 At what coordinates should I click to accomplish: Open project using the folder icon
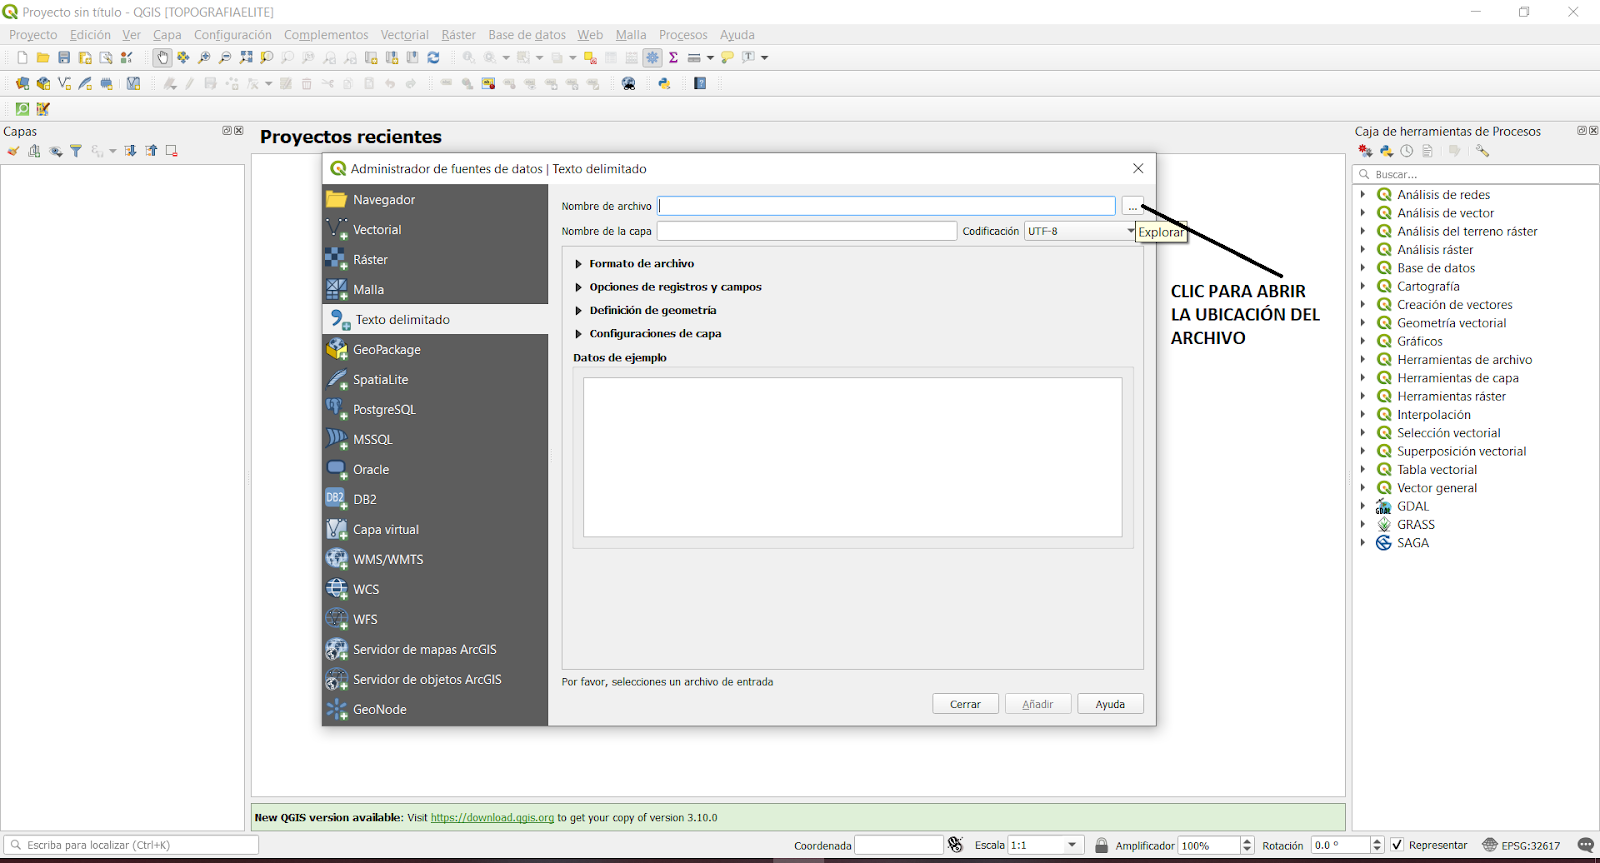click(x=43, y=58)
